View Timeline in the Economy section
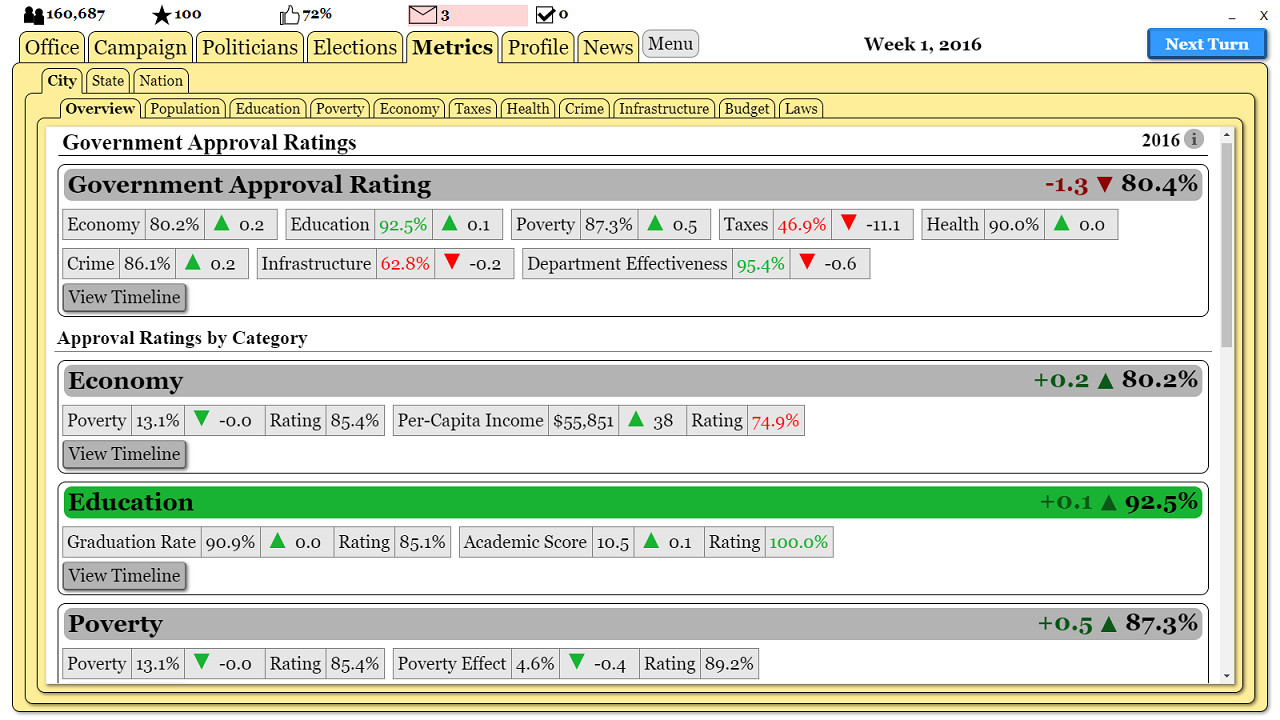The image size is (1280, 720). tap(124, 454)
